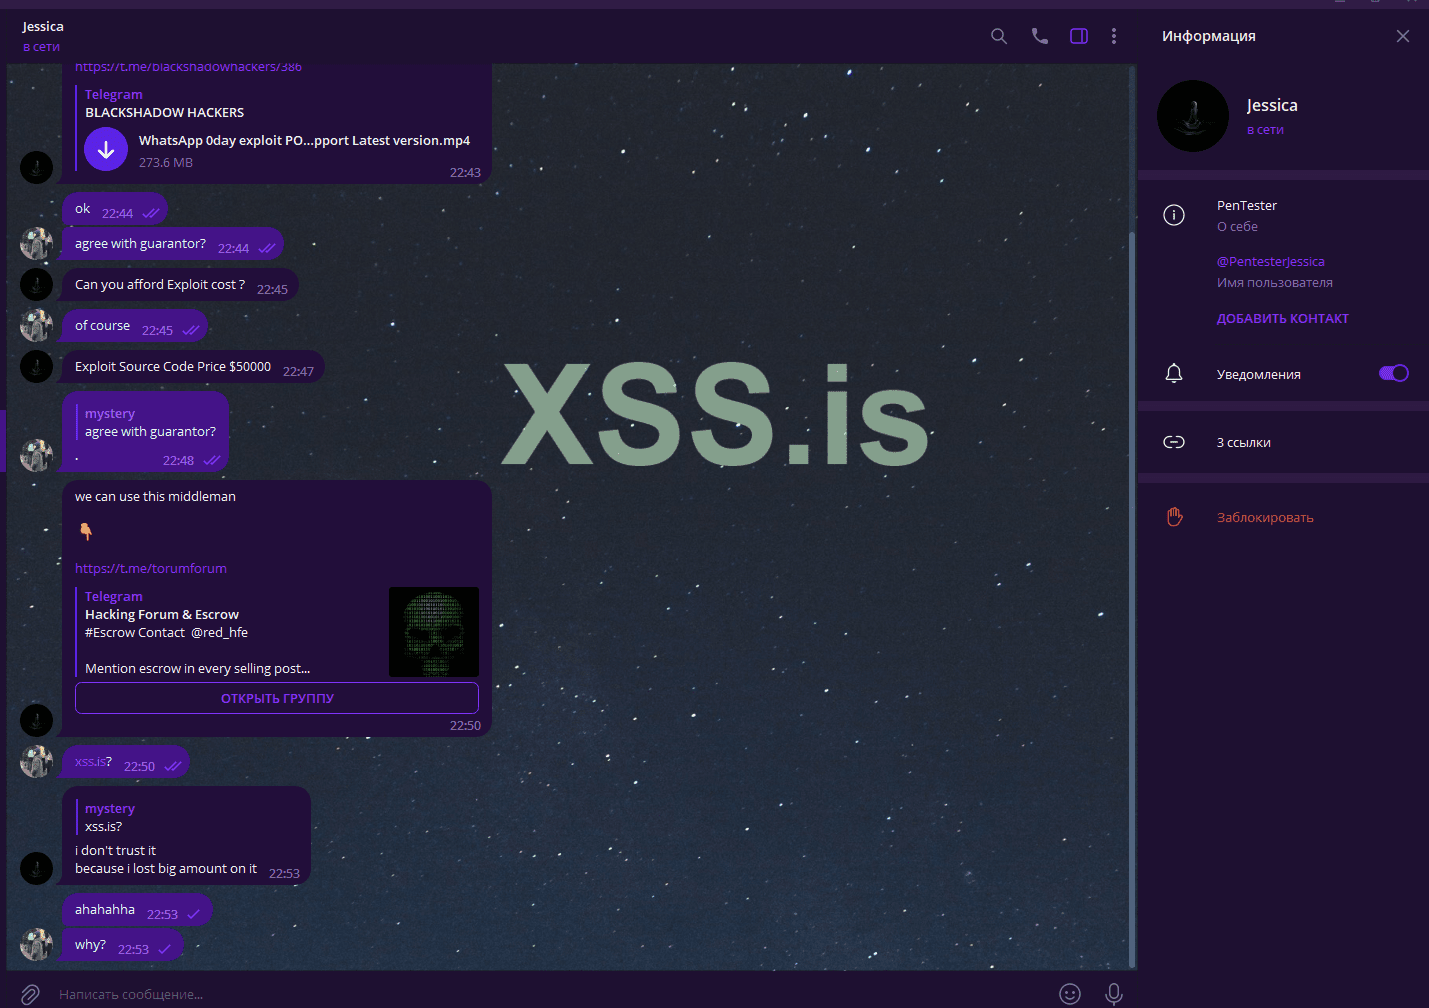
Task: Record a voice message with the microphone
Action: (1114, 993)
